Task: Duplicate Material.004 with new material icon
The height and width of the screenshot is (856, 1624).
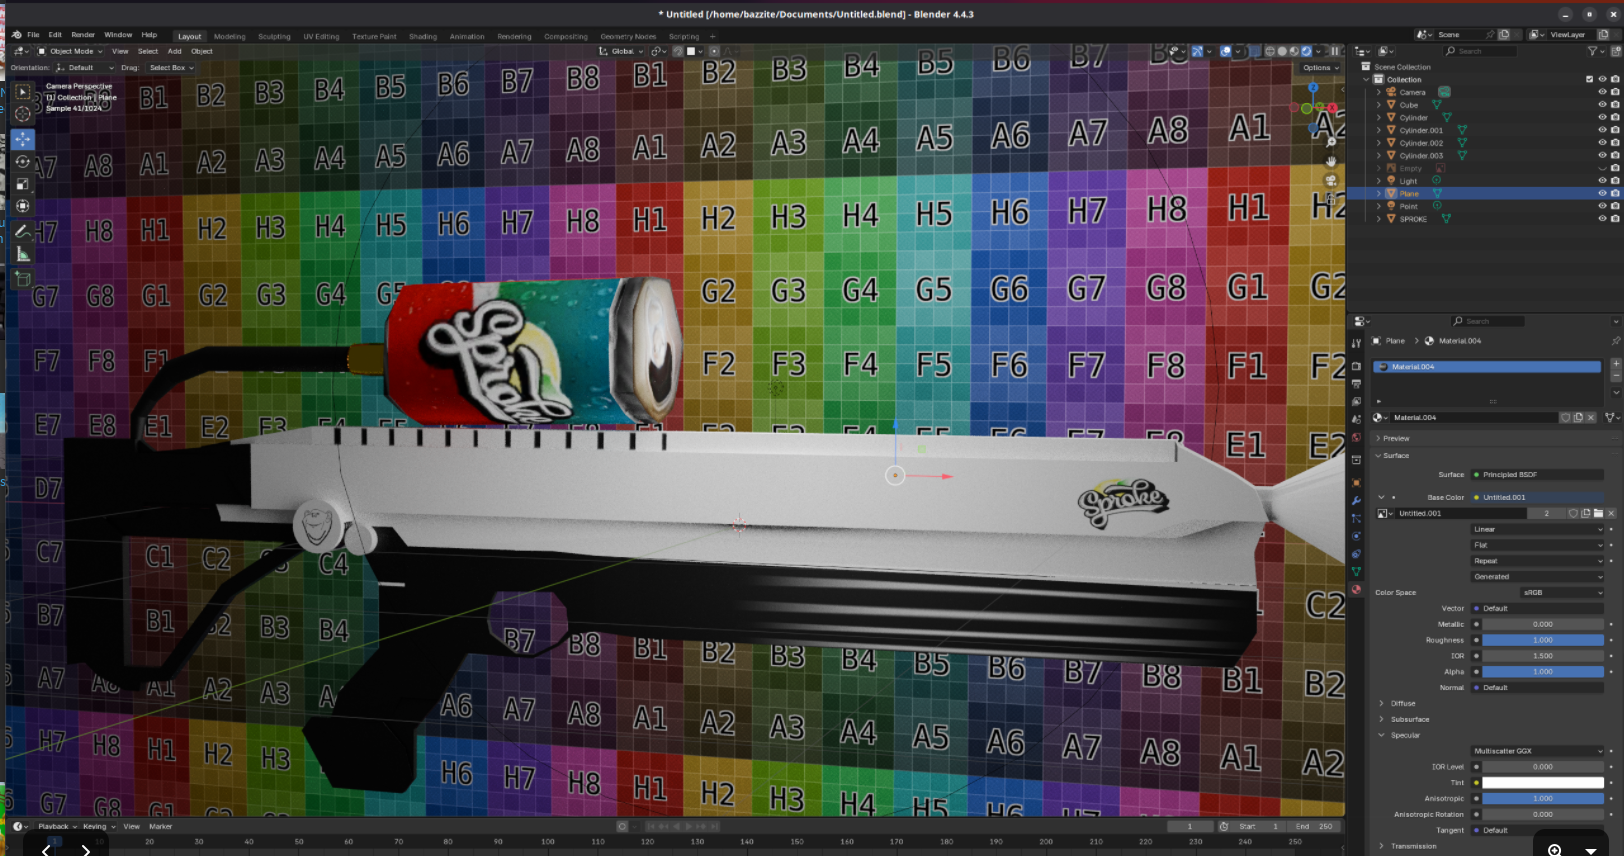Action: (x=1579, y=418)
